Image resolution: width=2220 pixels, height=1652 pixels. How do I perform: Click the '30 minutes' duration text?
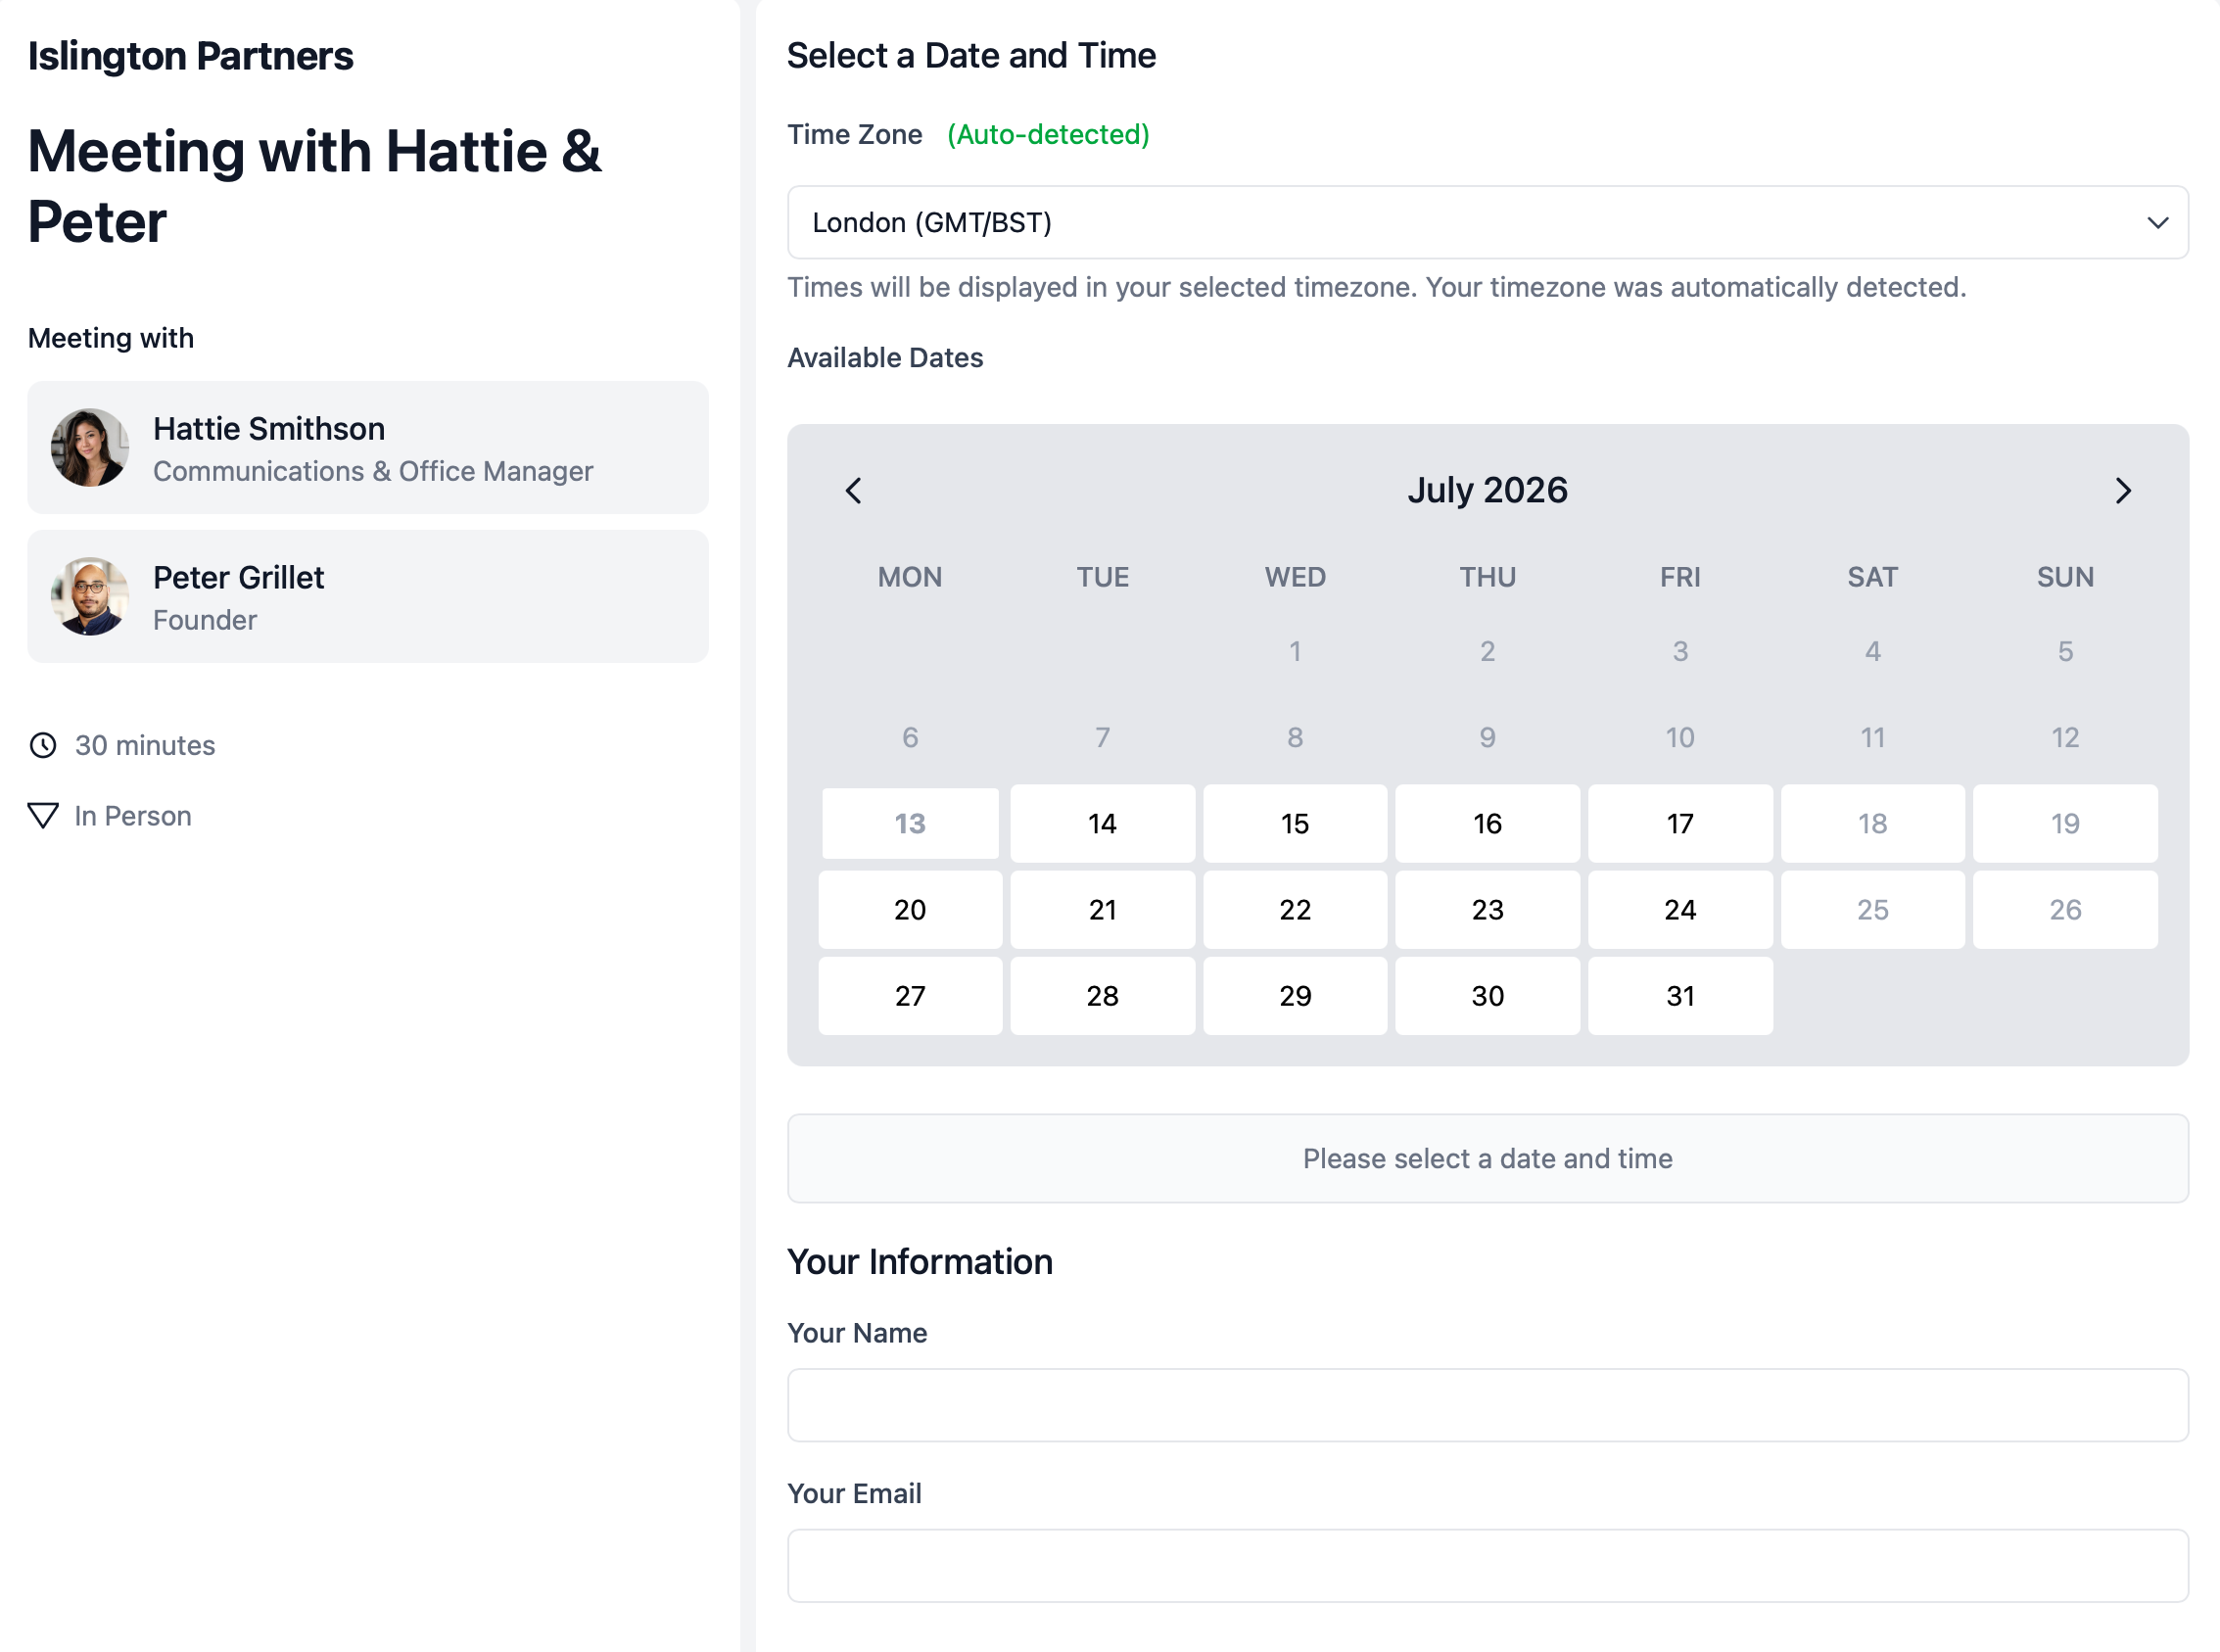coord(145,745)
